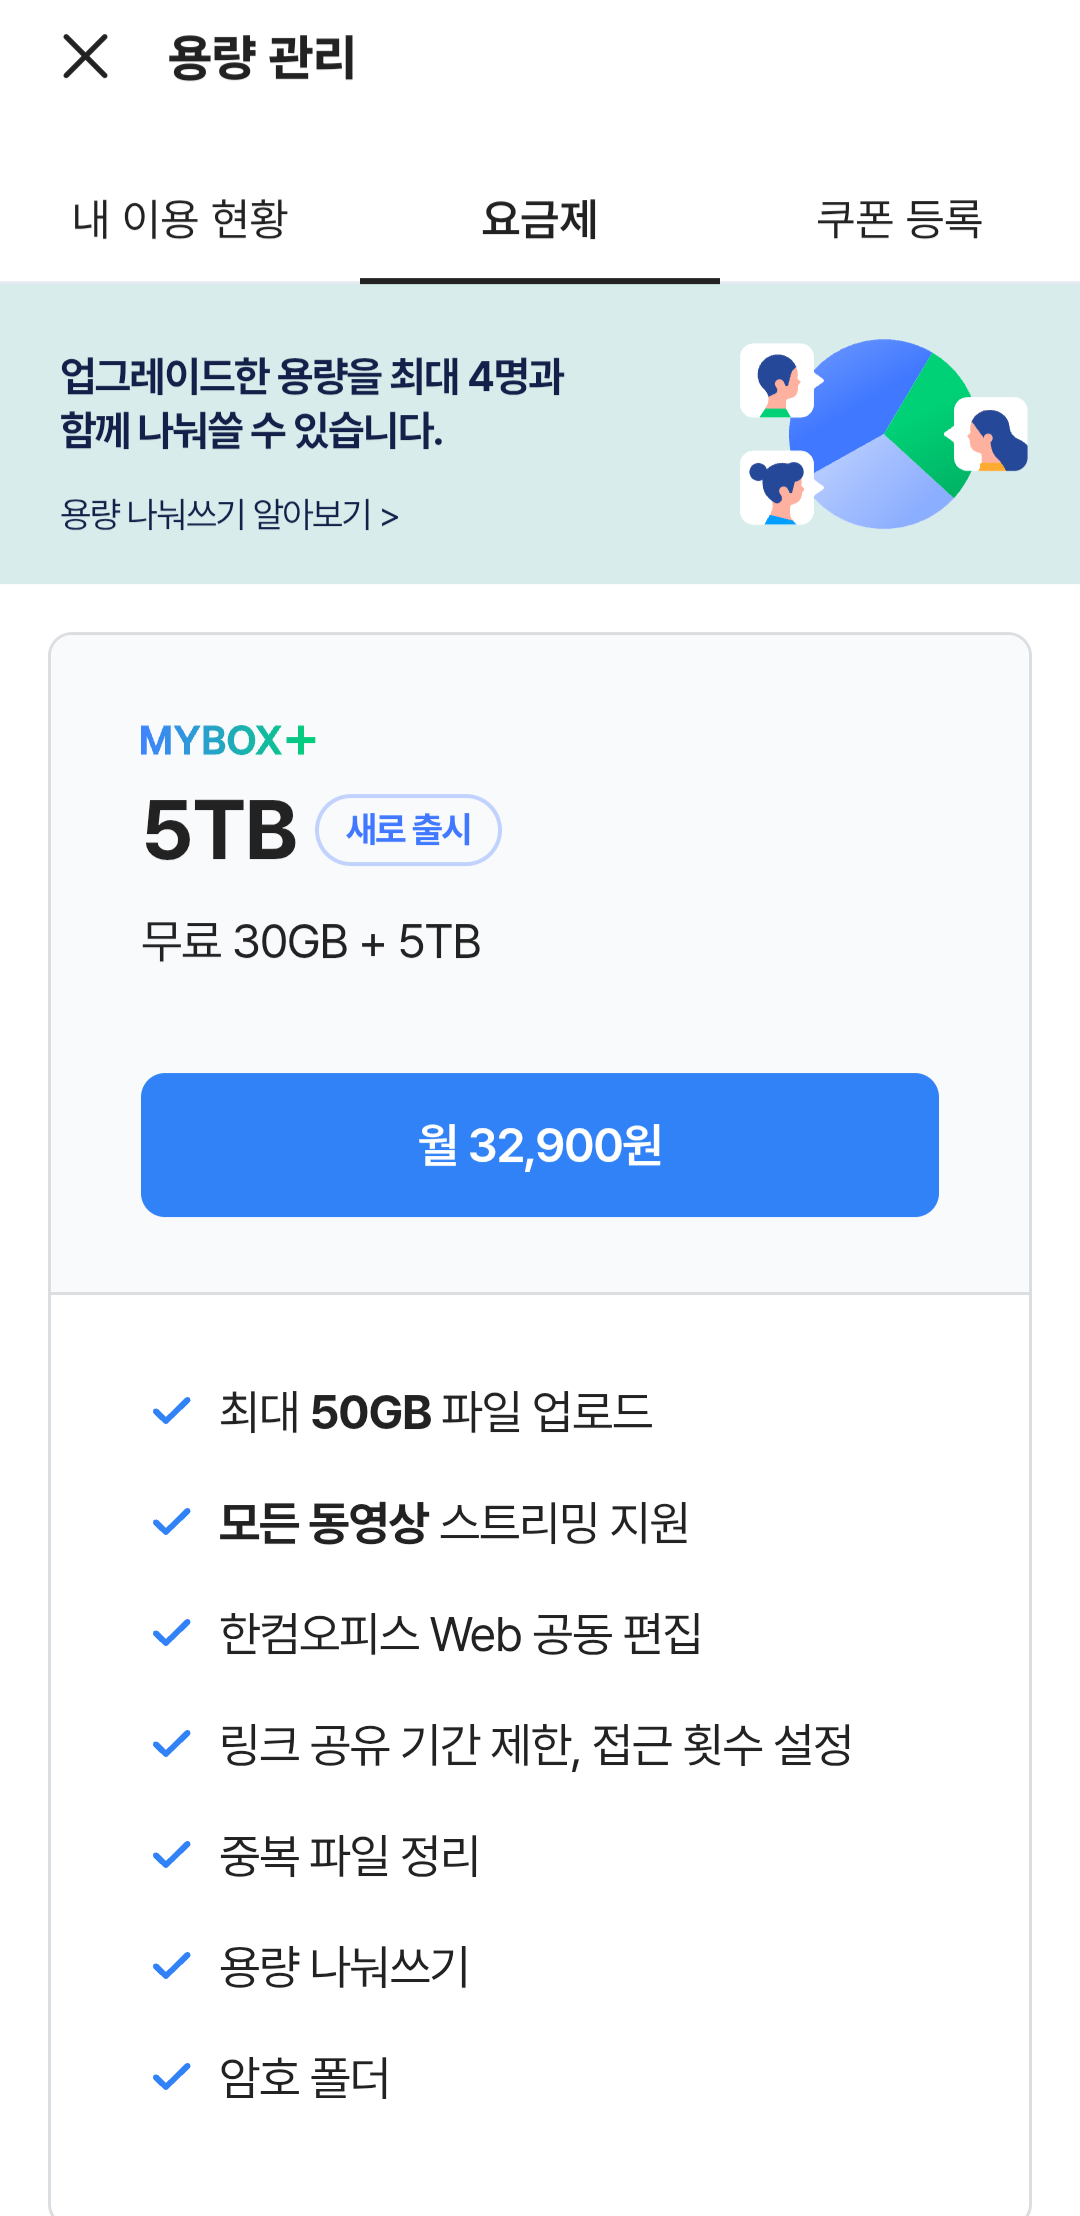
Task: Open the 쿠폰 등록 tab
Action: pyautogui.click(x=899, y=220)
